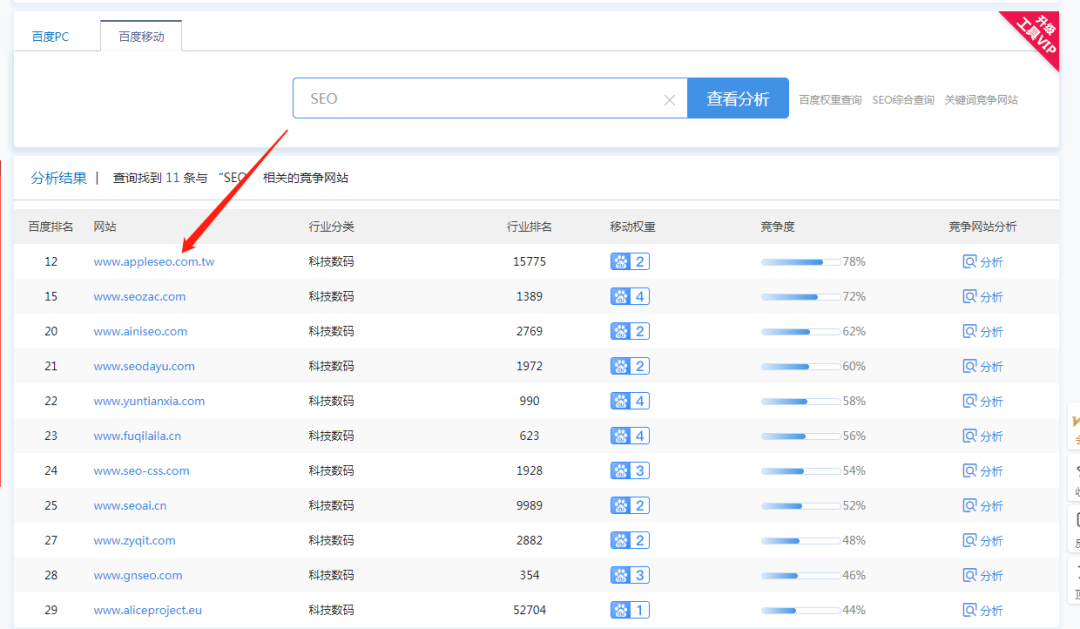Click industry rank value 15775

point(529,262)
